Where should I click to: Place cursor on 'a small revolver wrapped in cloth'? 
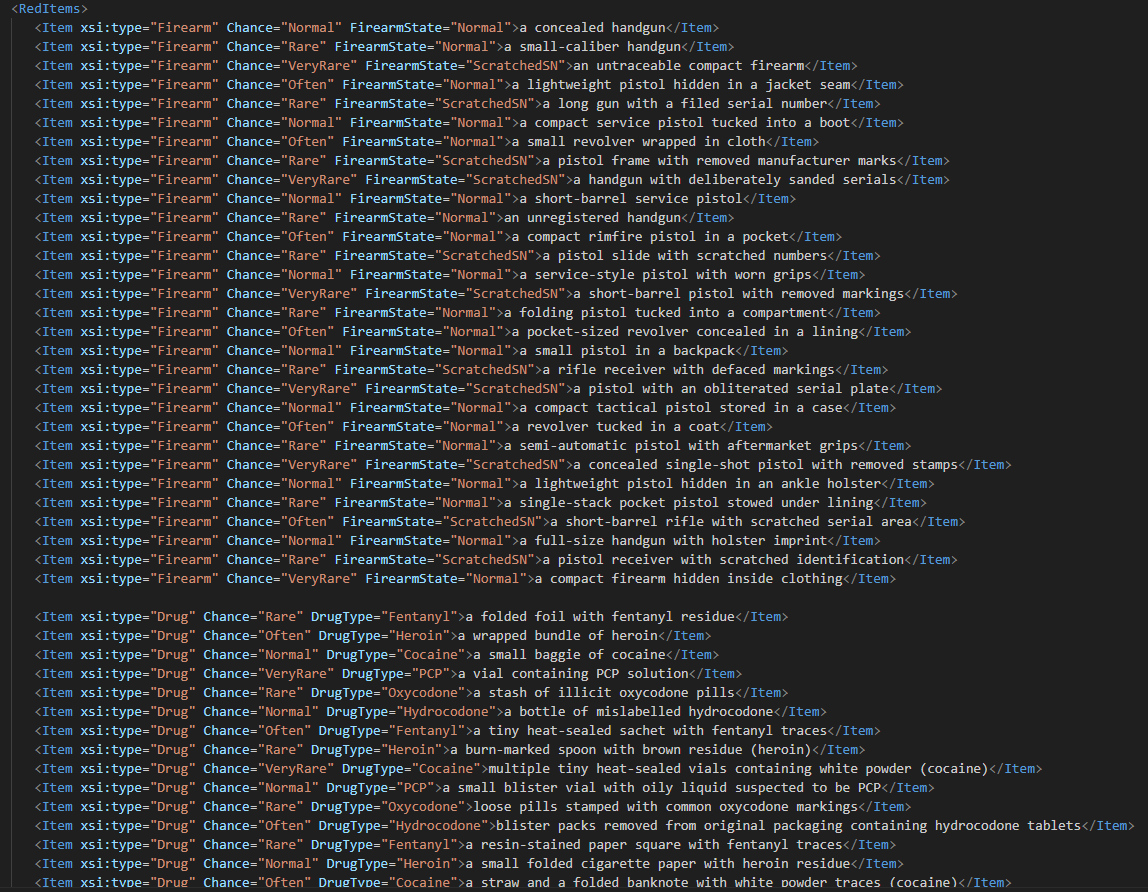[x=639, y=142]
